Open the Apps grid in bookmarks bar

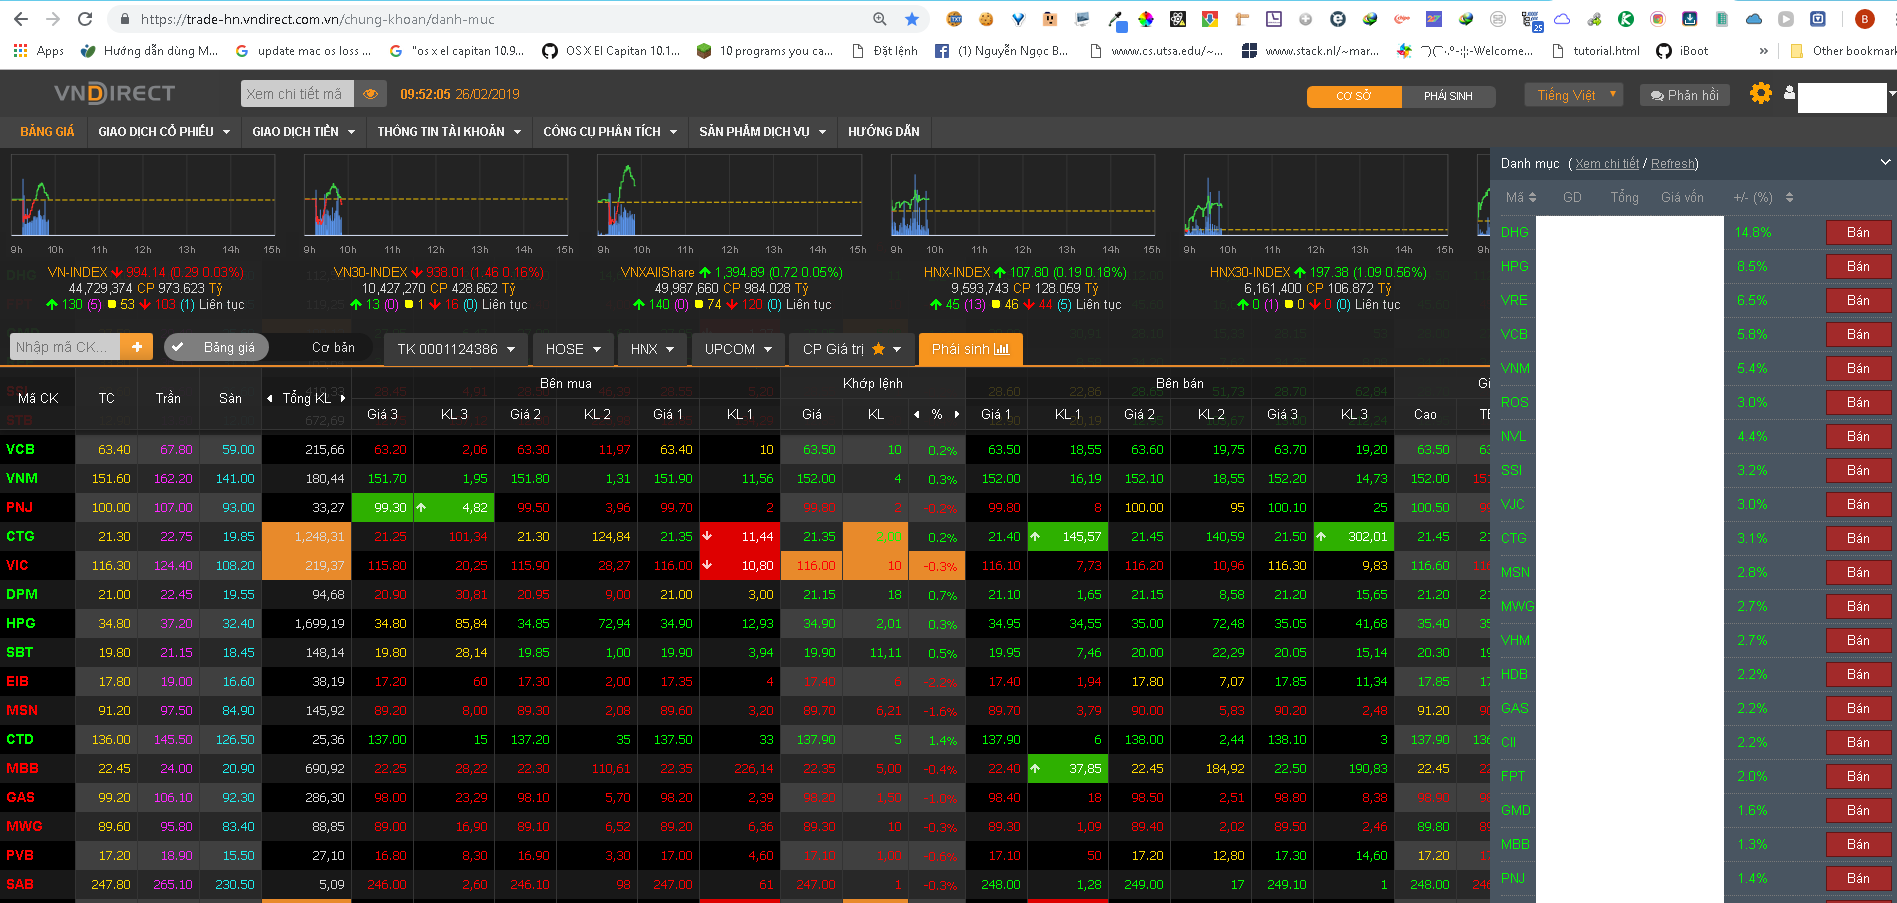click(38, 51)
